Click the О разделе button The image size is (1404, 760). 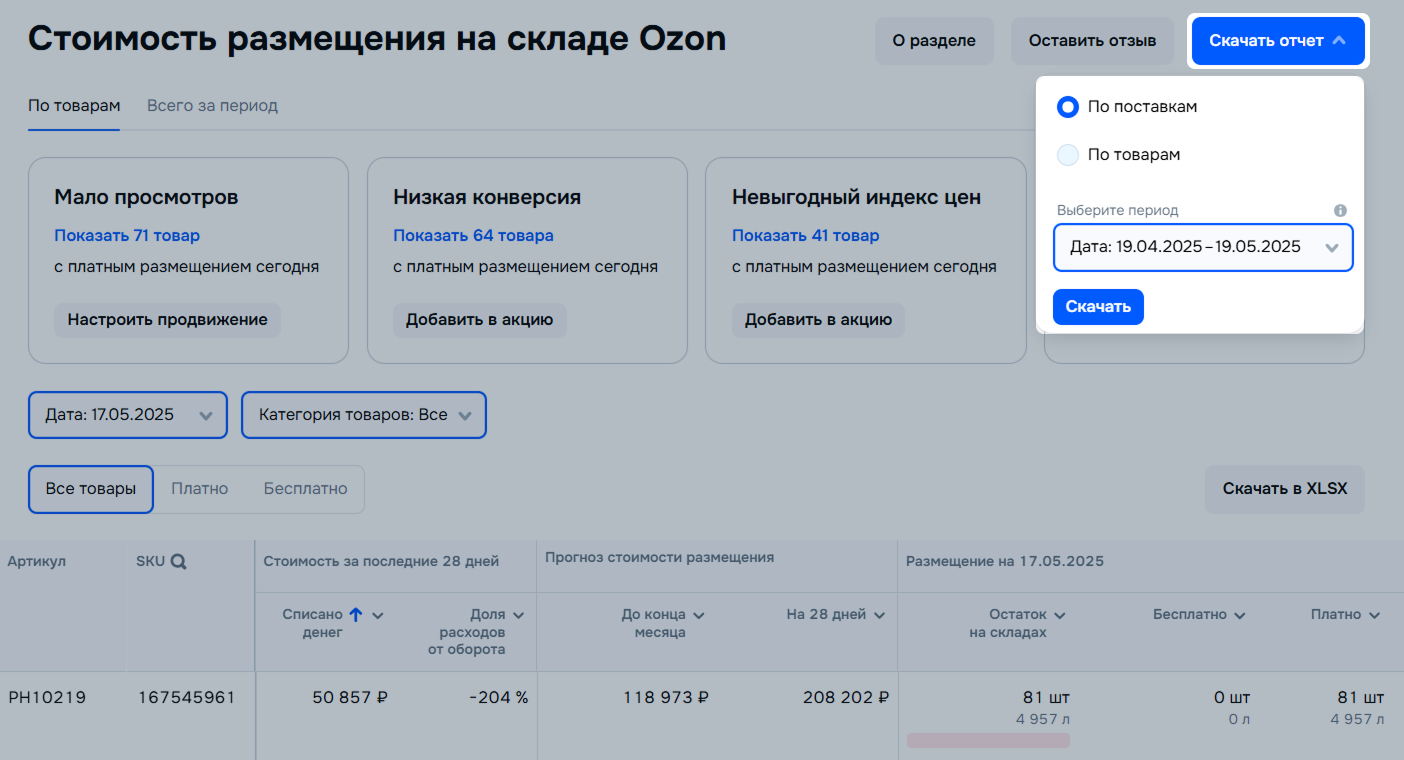[x=934, y=41]
